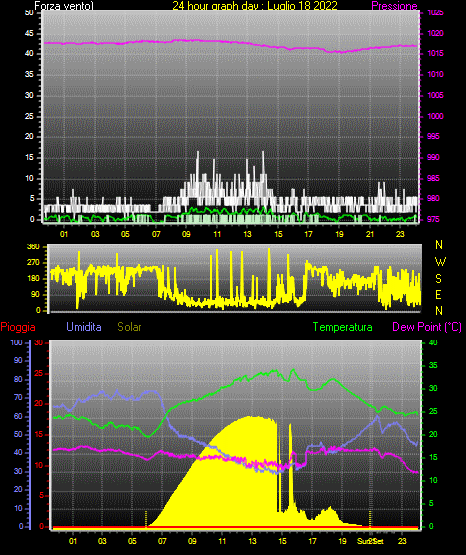
Task: Click the 24 hour graph day title
Action: pos(255,6)
